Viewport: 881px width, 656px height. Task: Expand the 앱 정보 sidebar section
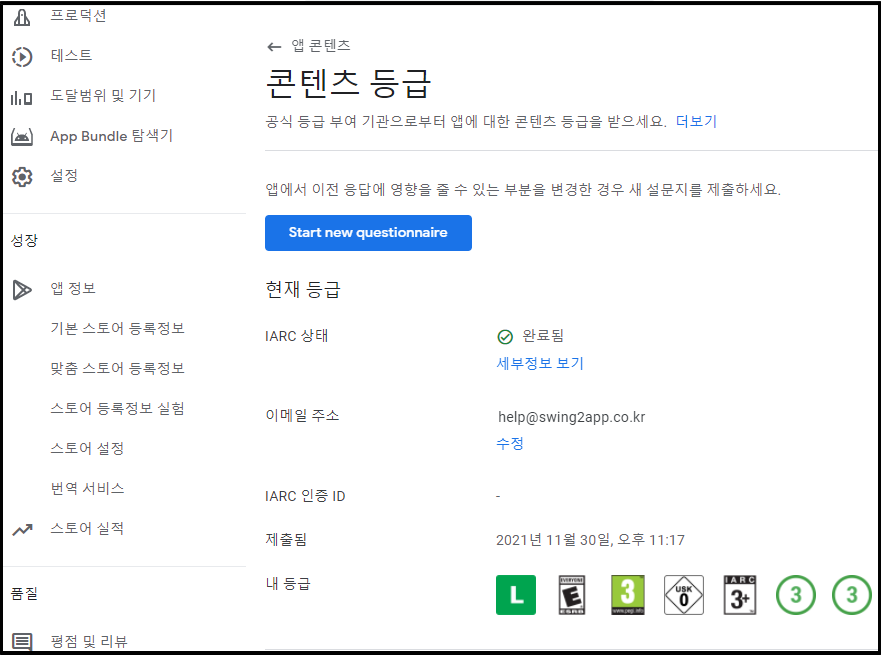click(73, 289)
